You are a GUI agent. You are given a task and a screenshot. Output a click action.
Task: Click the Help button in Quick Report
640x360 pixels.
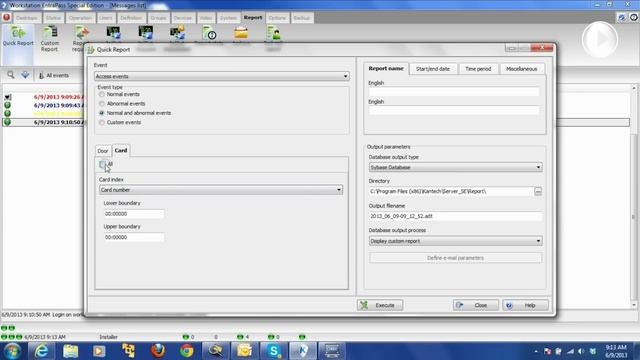(x=525, y=305)
